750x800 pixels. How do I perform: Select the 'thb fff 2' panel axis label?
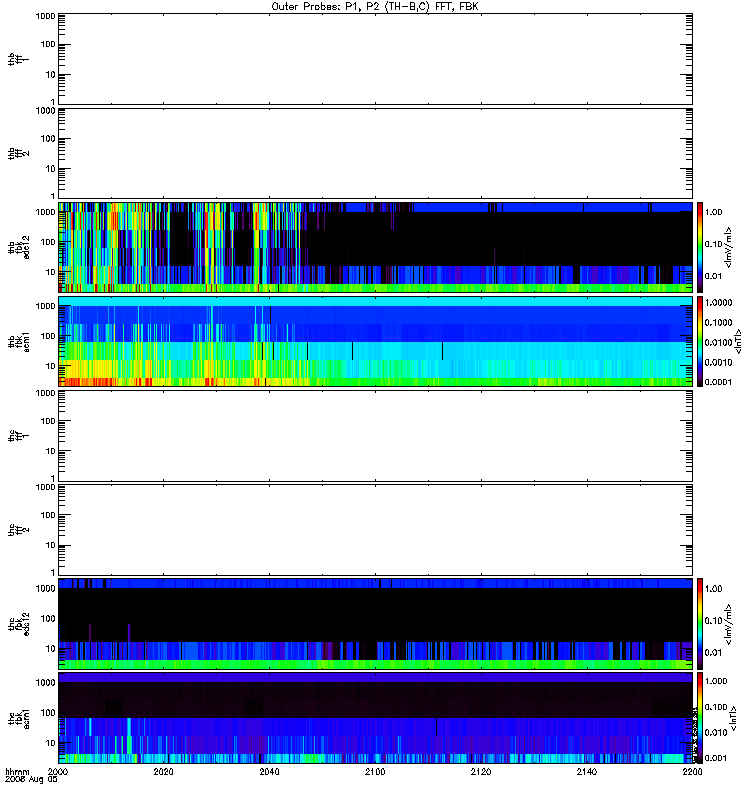(x=18, y=154)
